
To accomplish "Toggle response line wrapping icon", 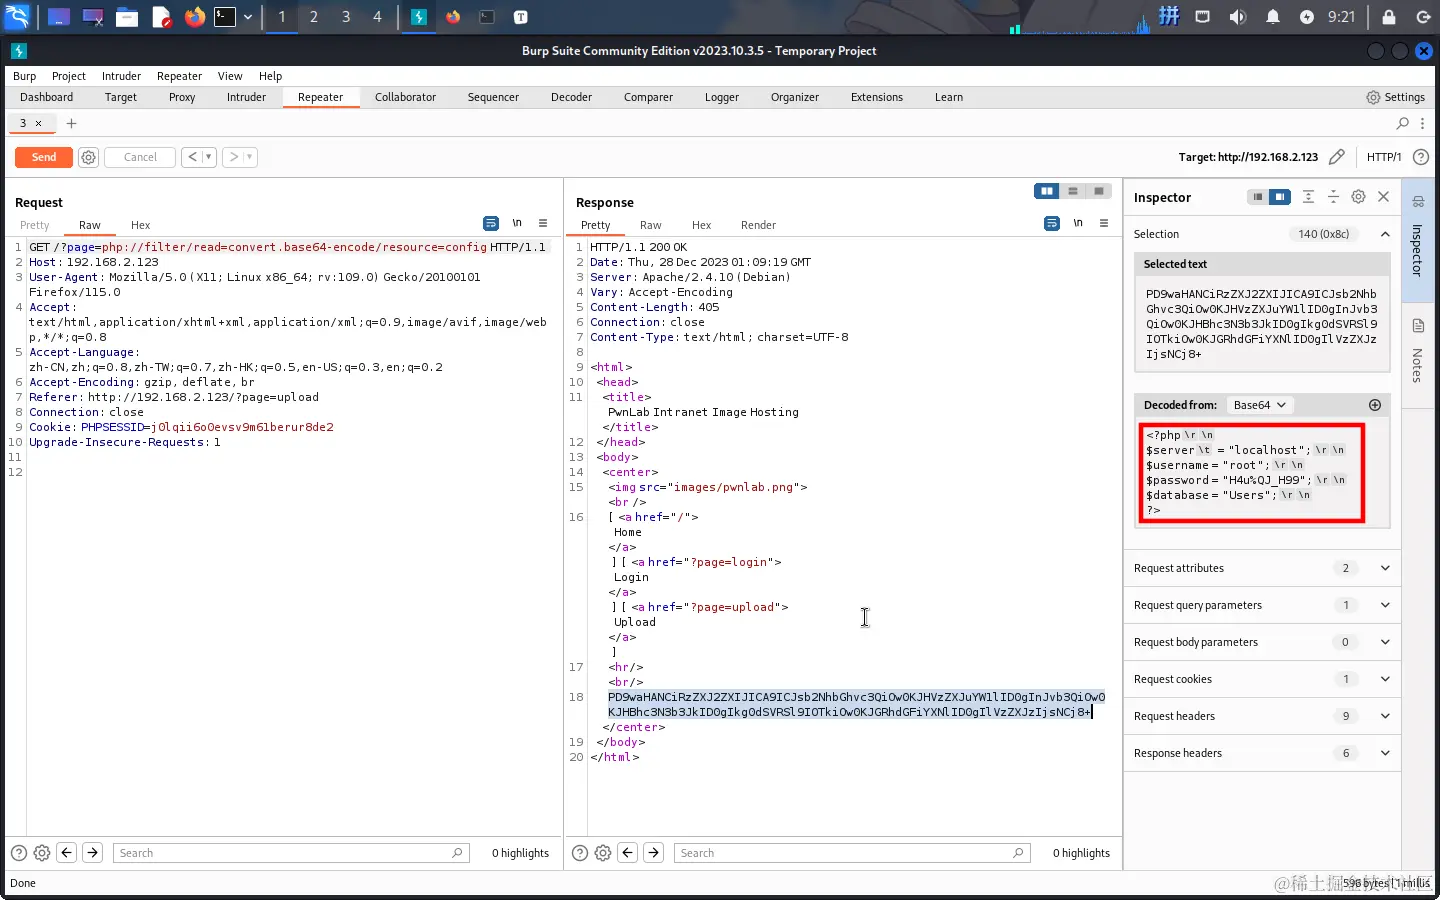I will click(1052, 223).
